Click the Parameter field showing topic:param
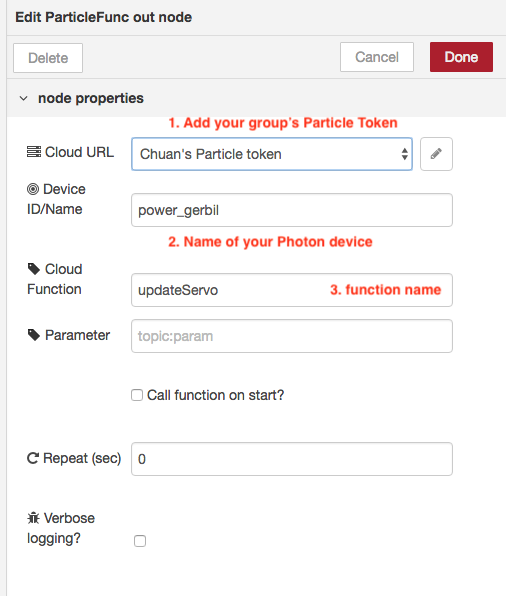The height and width of the screenshot is (596, 506). [x=292, y=336]
